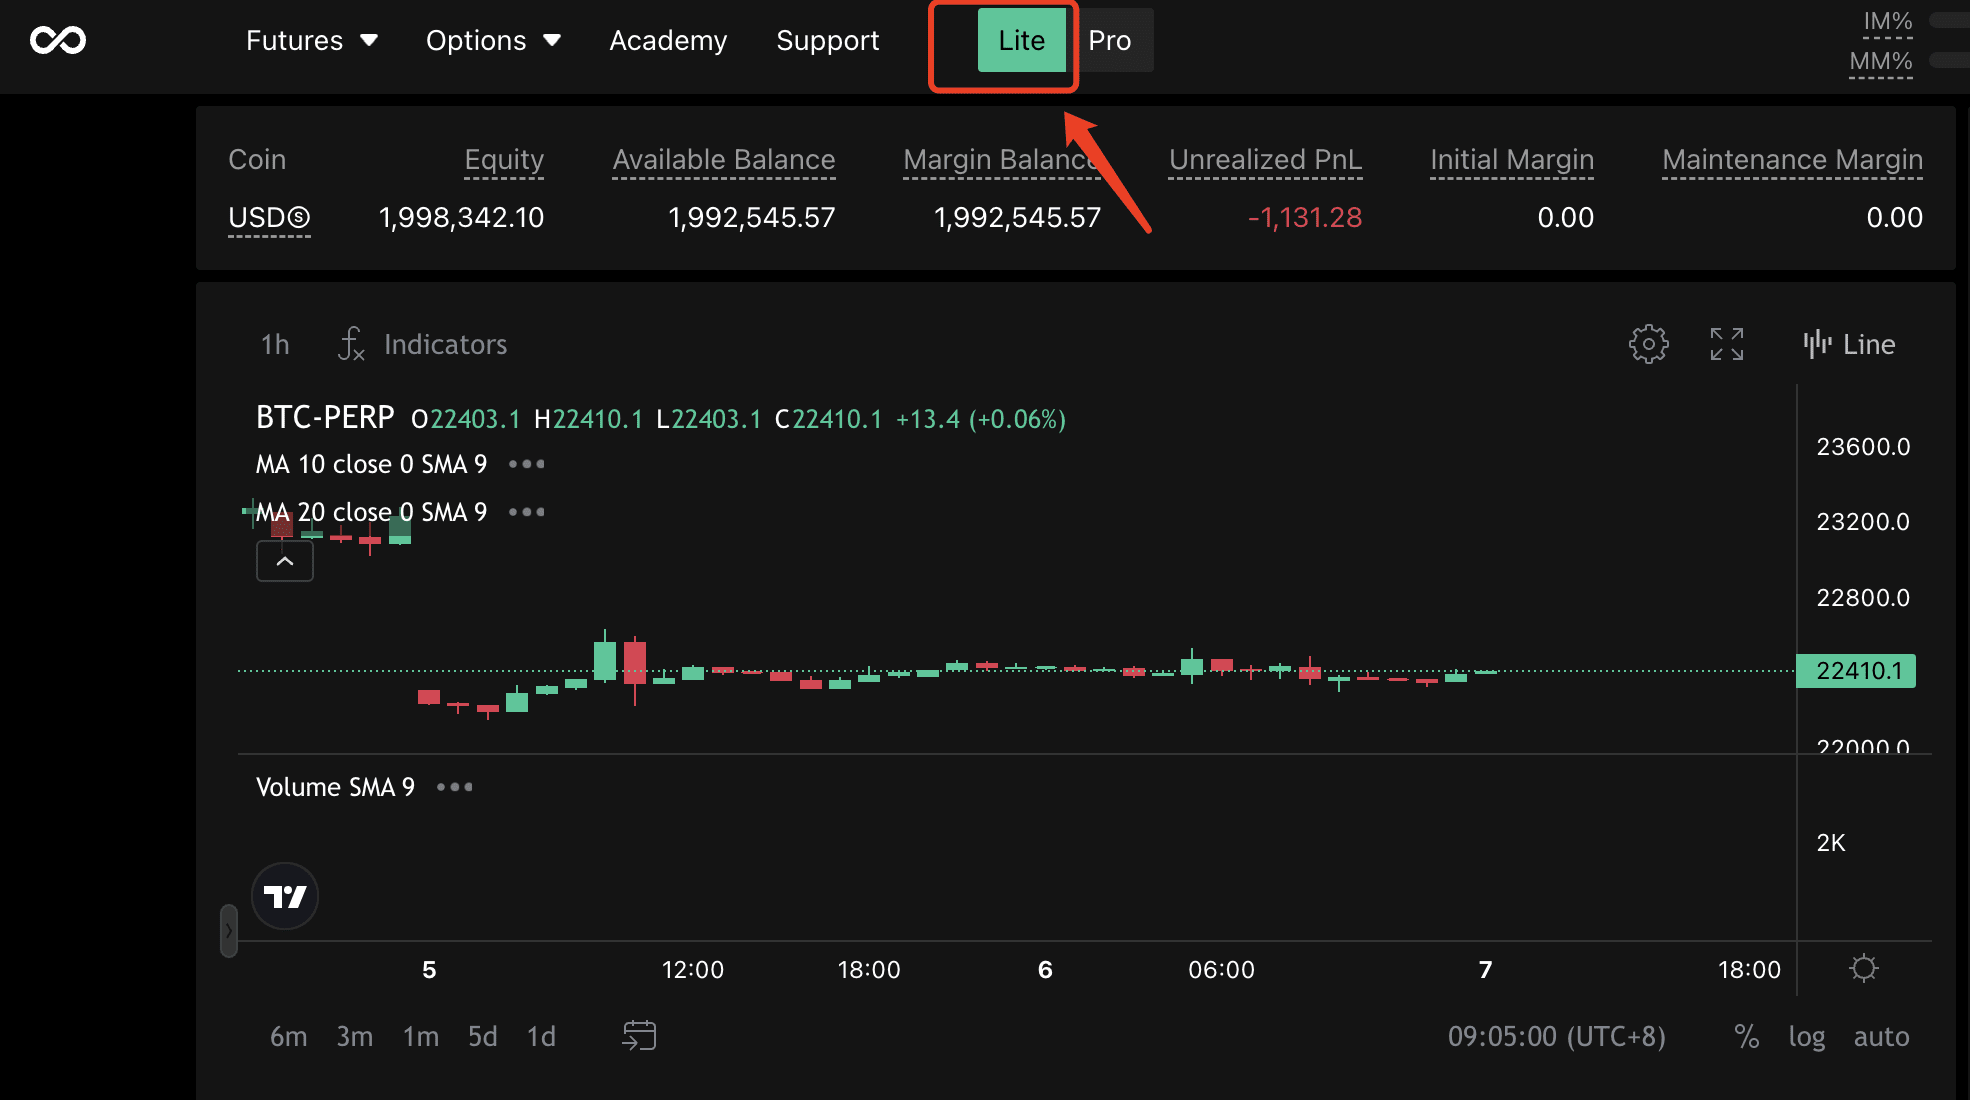1970x1100 pixels.
Task: Open time axis settings gear
Action: [x=1863, y=968]
